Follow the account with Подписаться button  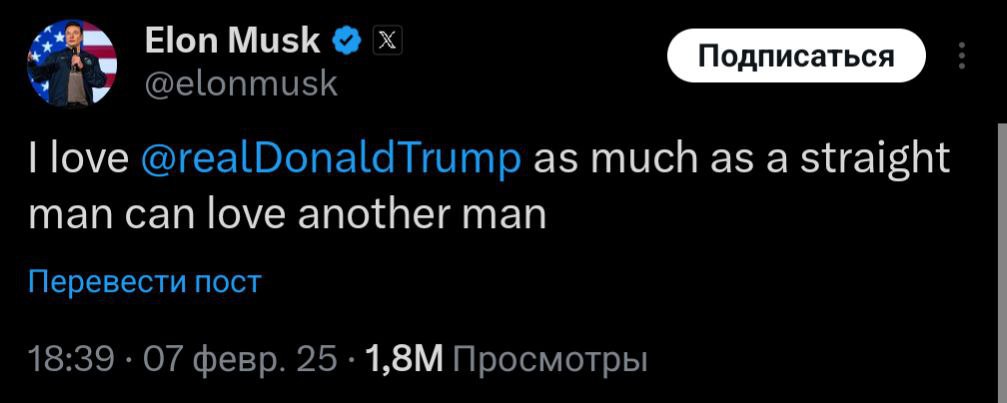[796, 56]
